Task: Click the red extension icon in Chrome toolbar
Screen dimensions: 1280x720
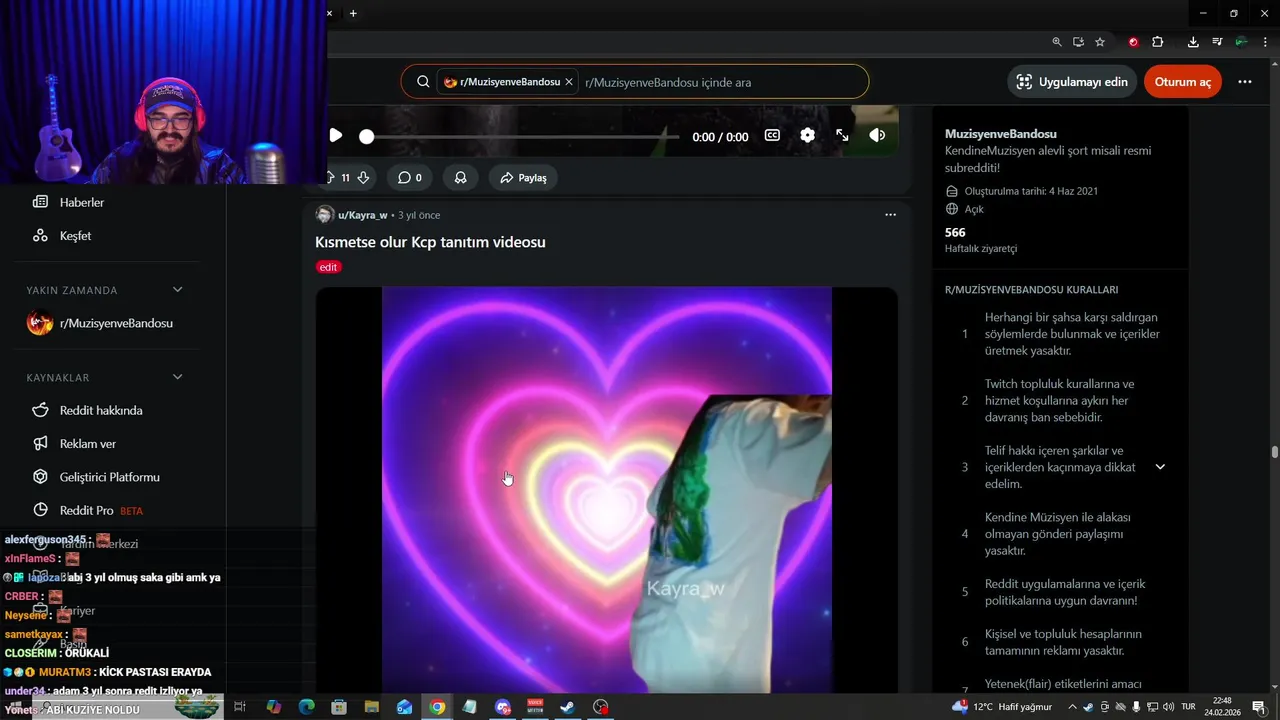Action: click(1133, 42)
